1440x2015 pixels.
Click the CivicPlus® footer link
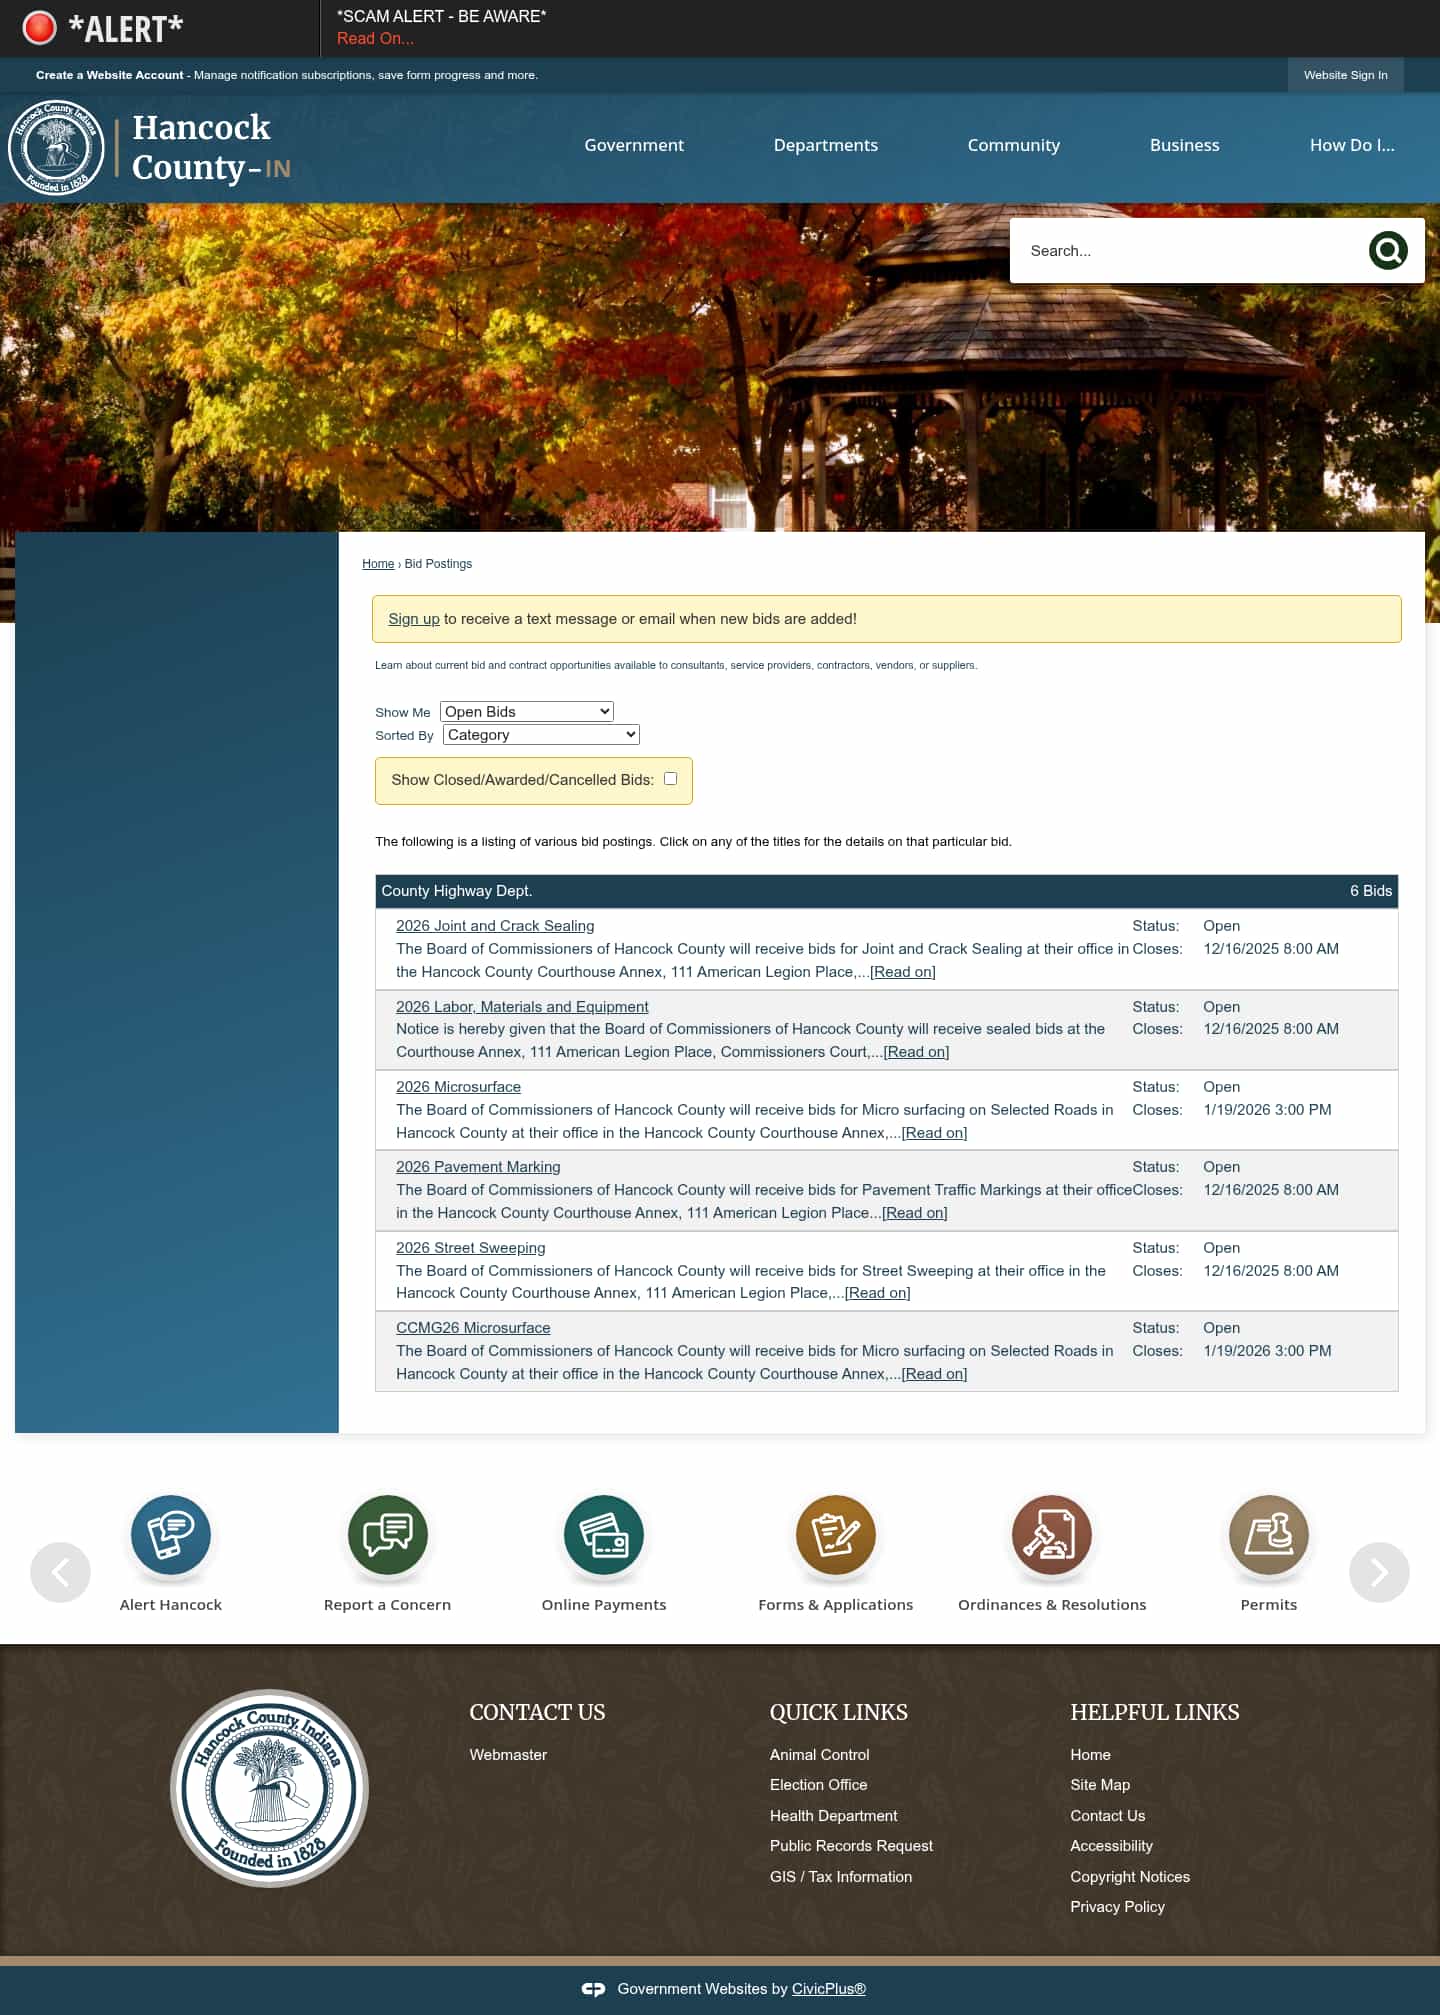(829, 1989)
